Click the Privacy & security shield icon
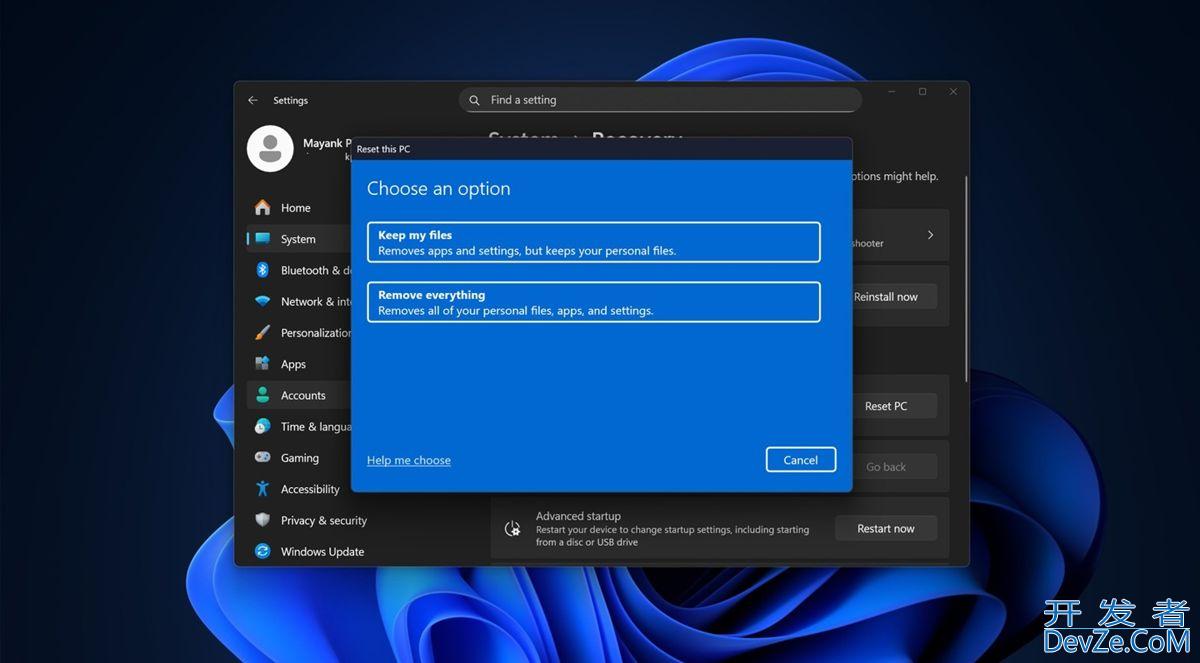1200x663 pixels. (262, 520)
